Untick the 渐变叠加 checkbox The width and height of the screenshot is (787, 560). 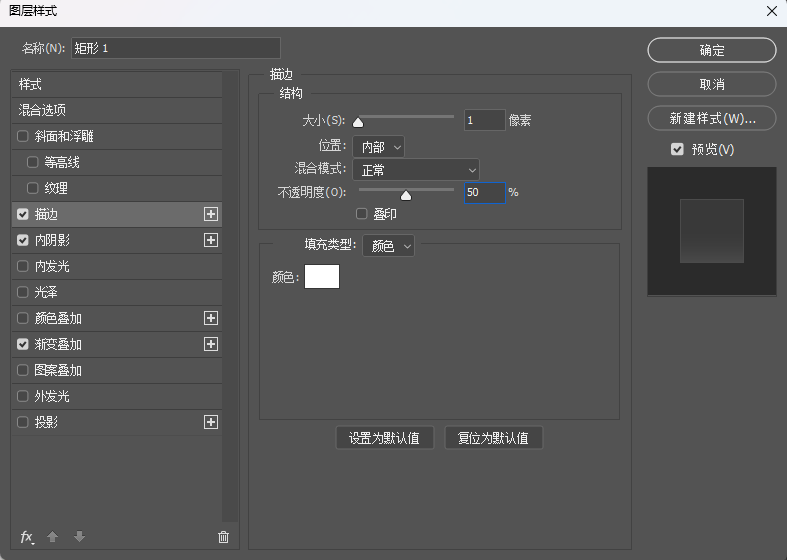point(23,344)
